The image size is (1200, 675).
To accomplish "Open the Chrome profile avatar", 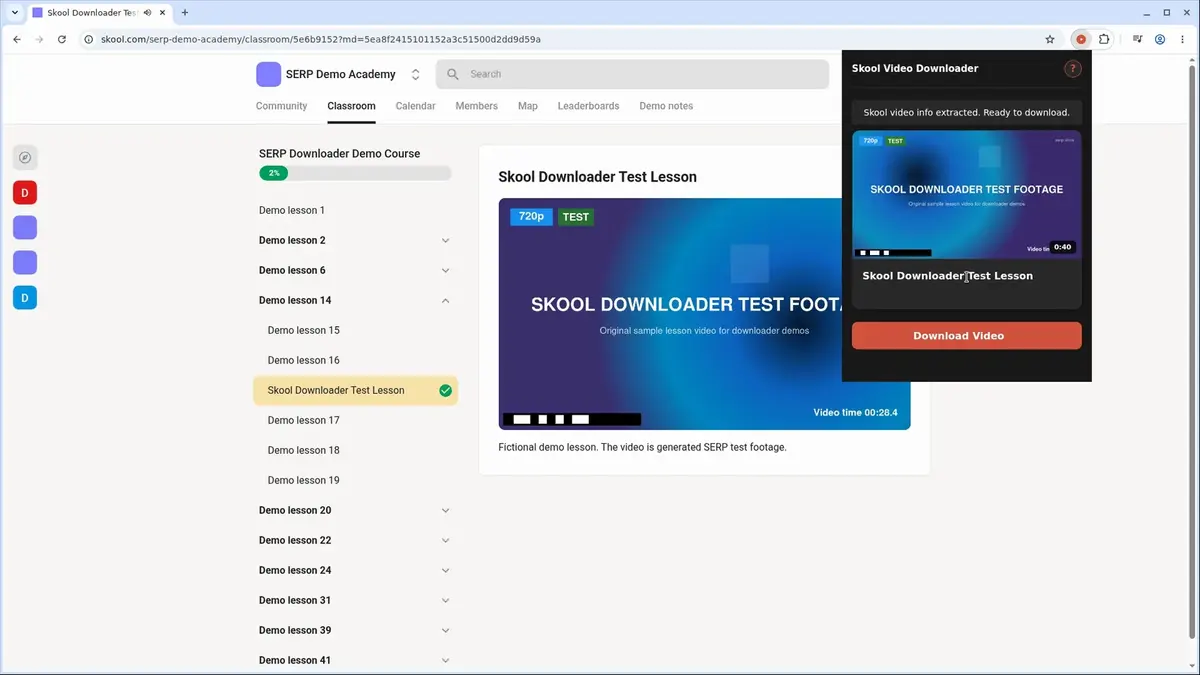I will (1160, 39).
